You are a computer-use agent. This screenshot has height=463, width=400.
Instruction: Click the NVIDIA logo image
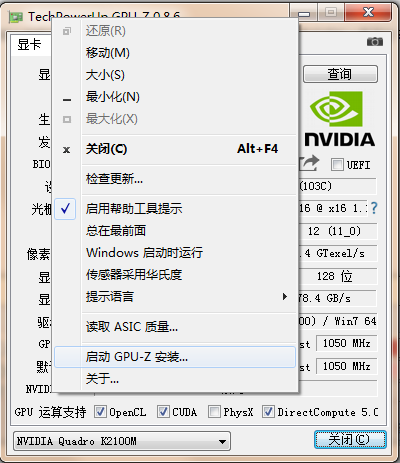pos(340,119)
